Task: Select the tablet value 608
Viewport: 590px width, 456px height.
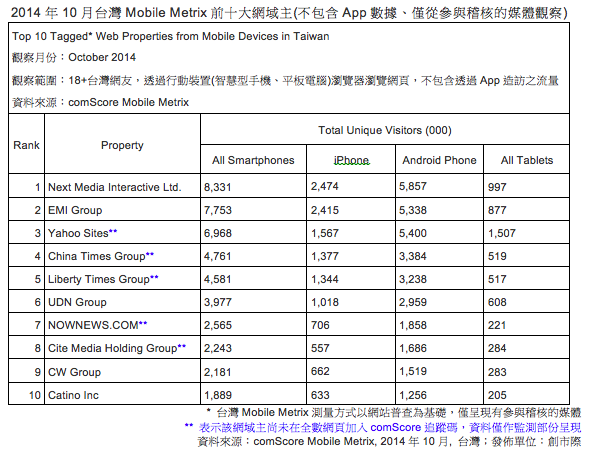Action: coord(497,302)
